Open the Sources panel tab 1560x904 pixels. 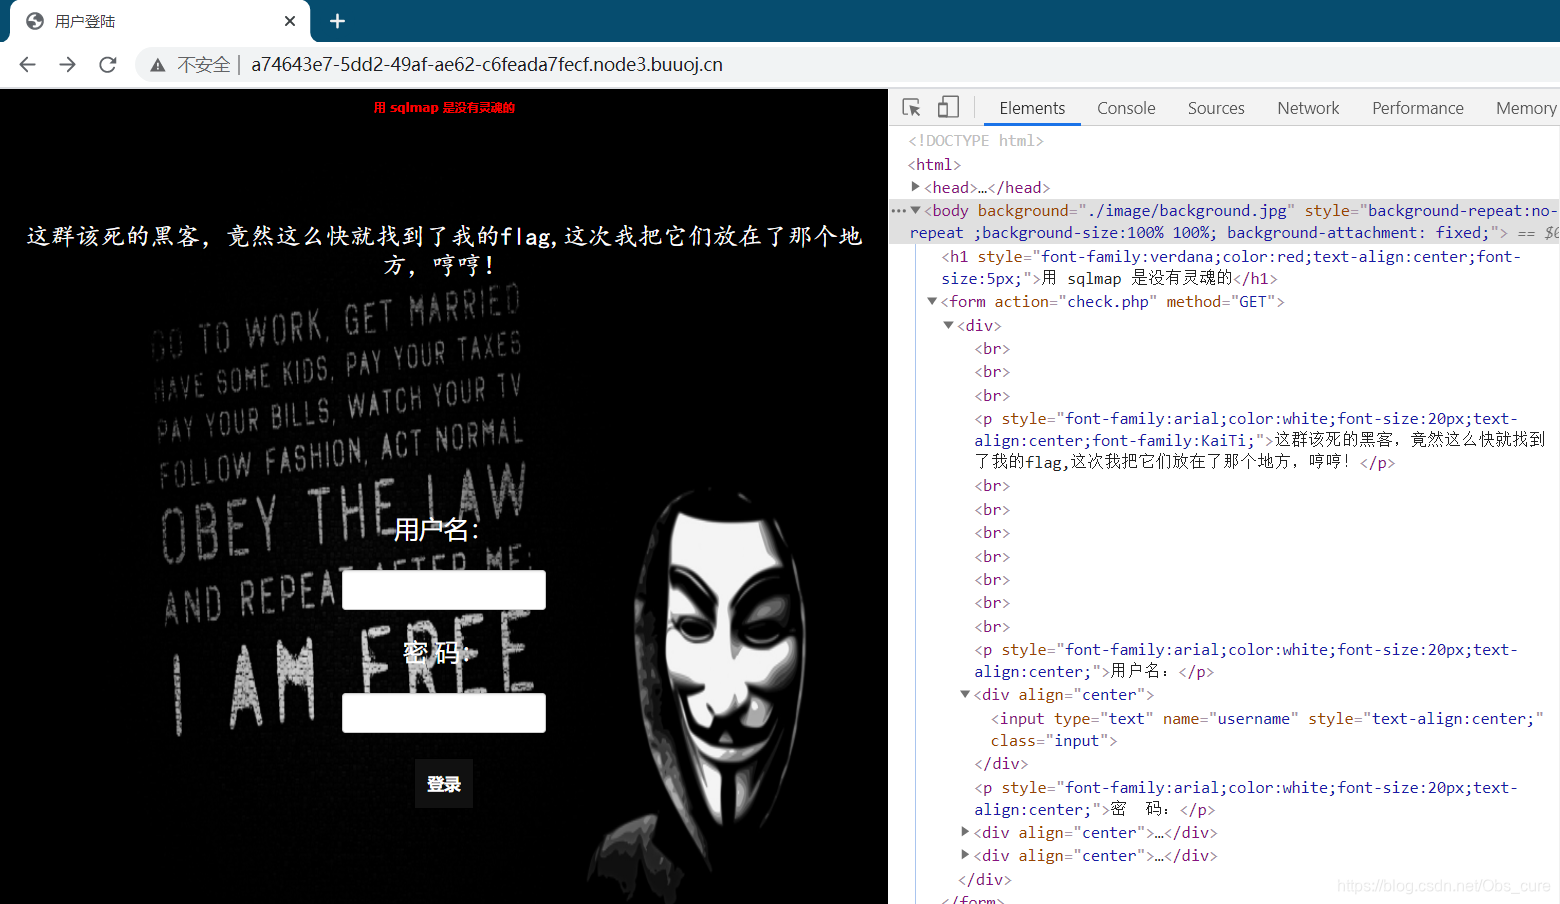pos(1215,108)
